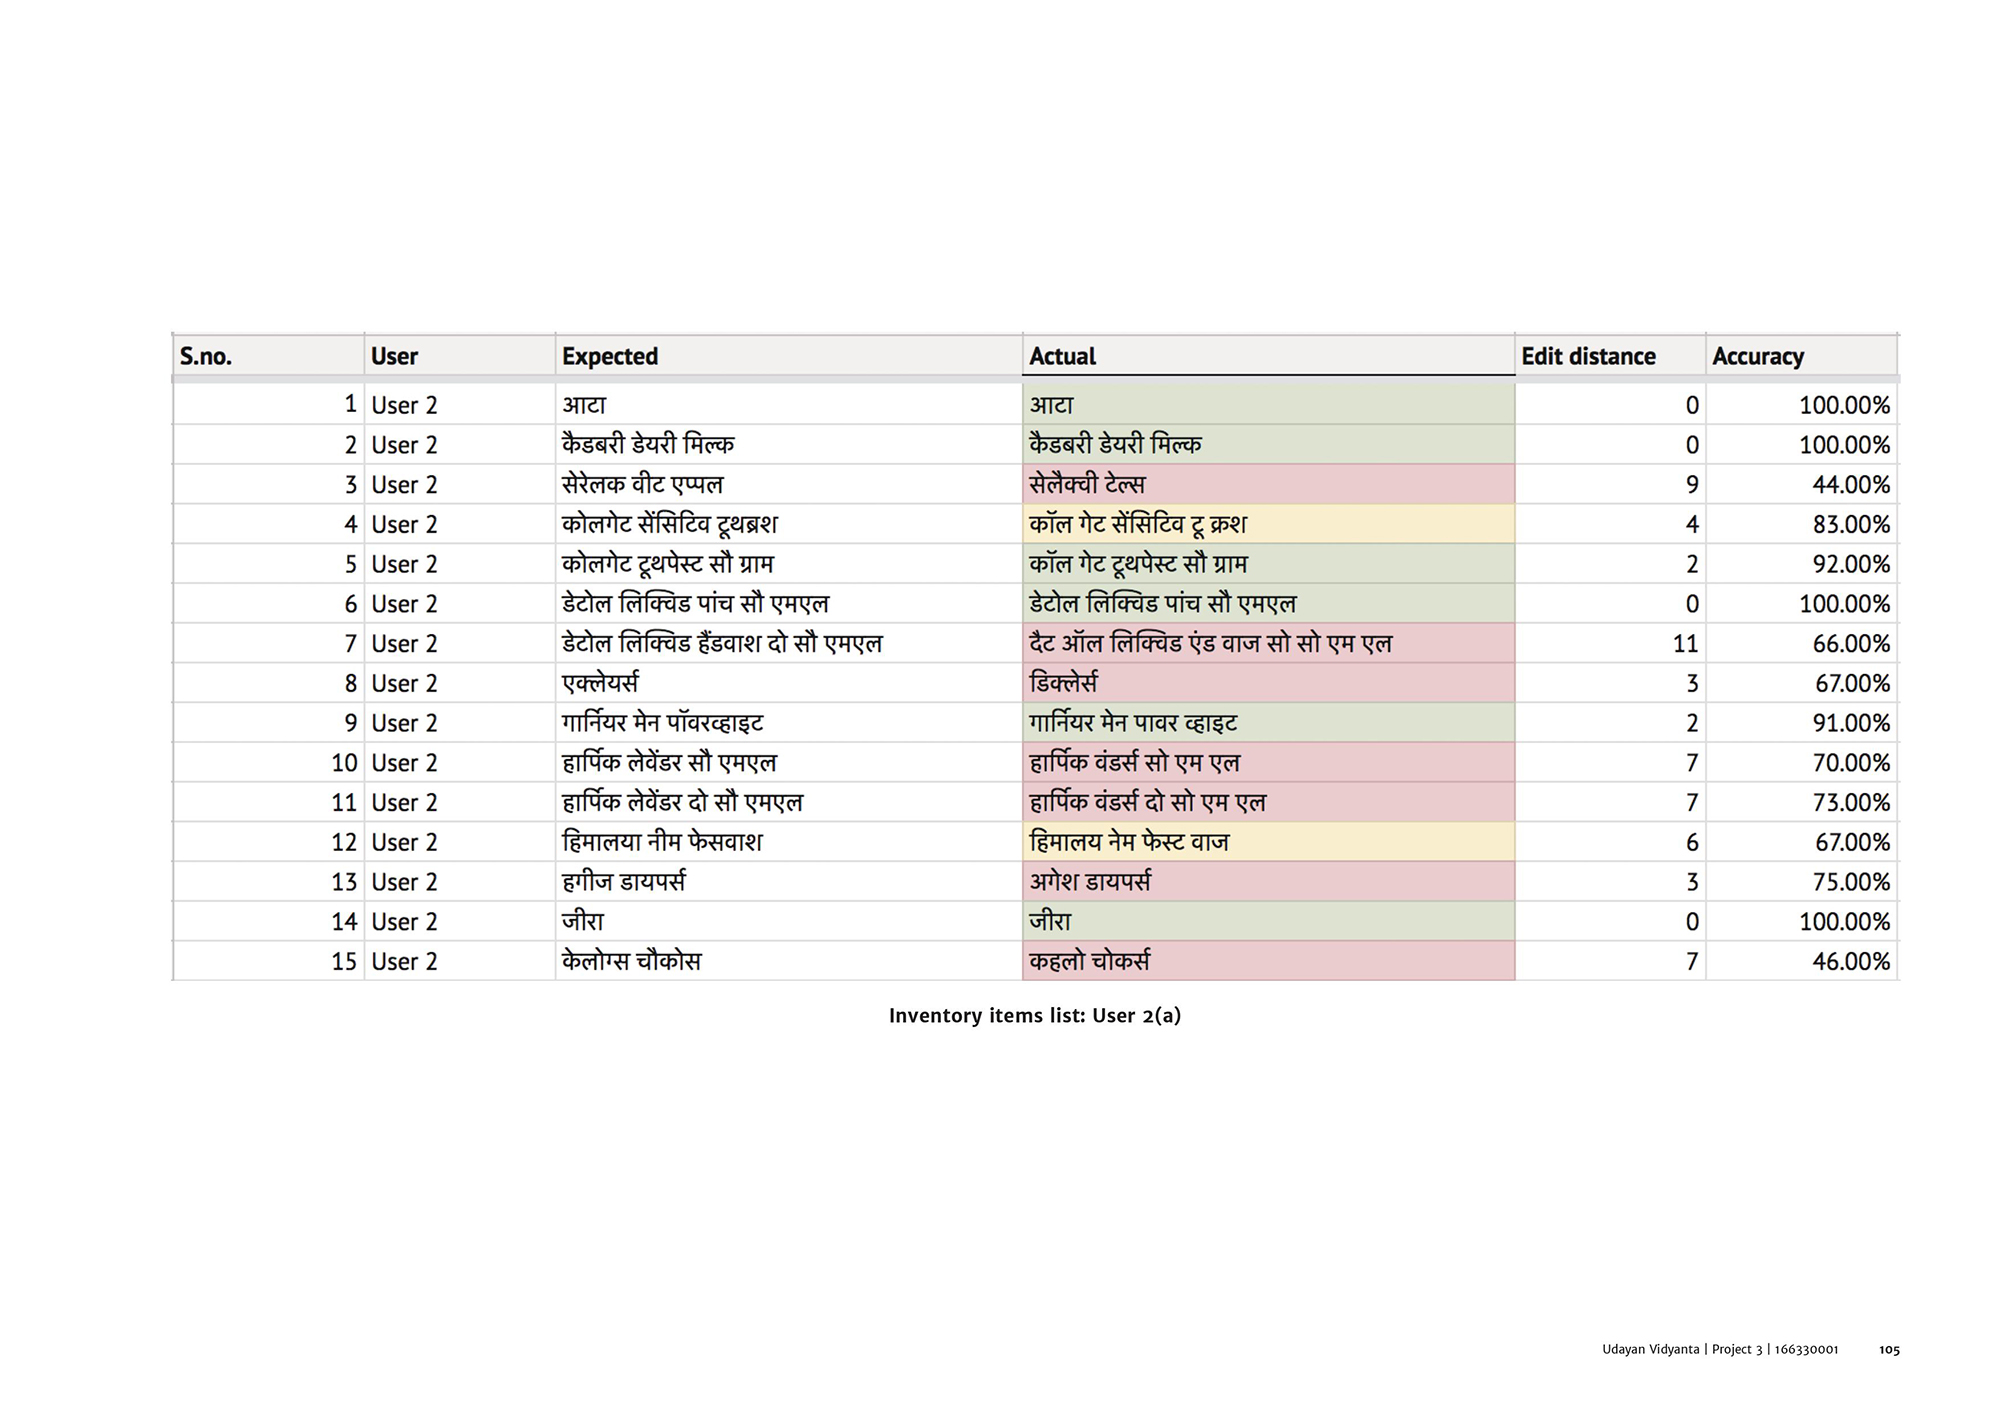Click the Accuracy column header
Viewport: 2000px width, 1414px height.
[1758, 356]
